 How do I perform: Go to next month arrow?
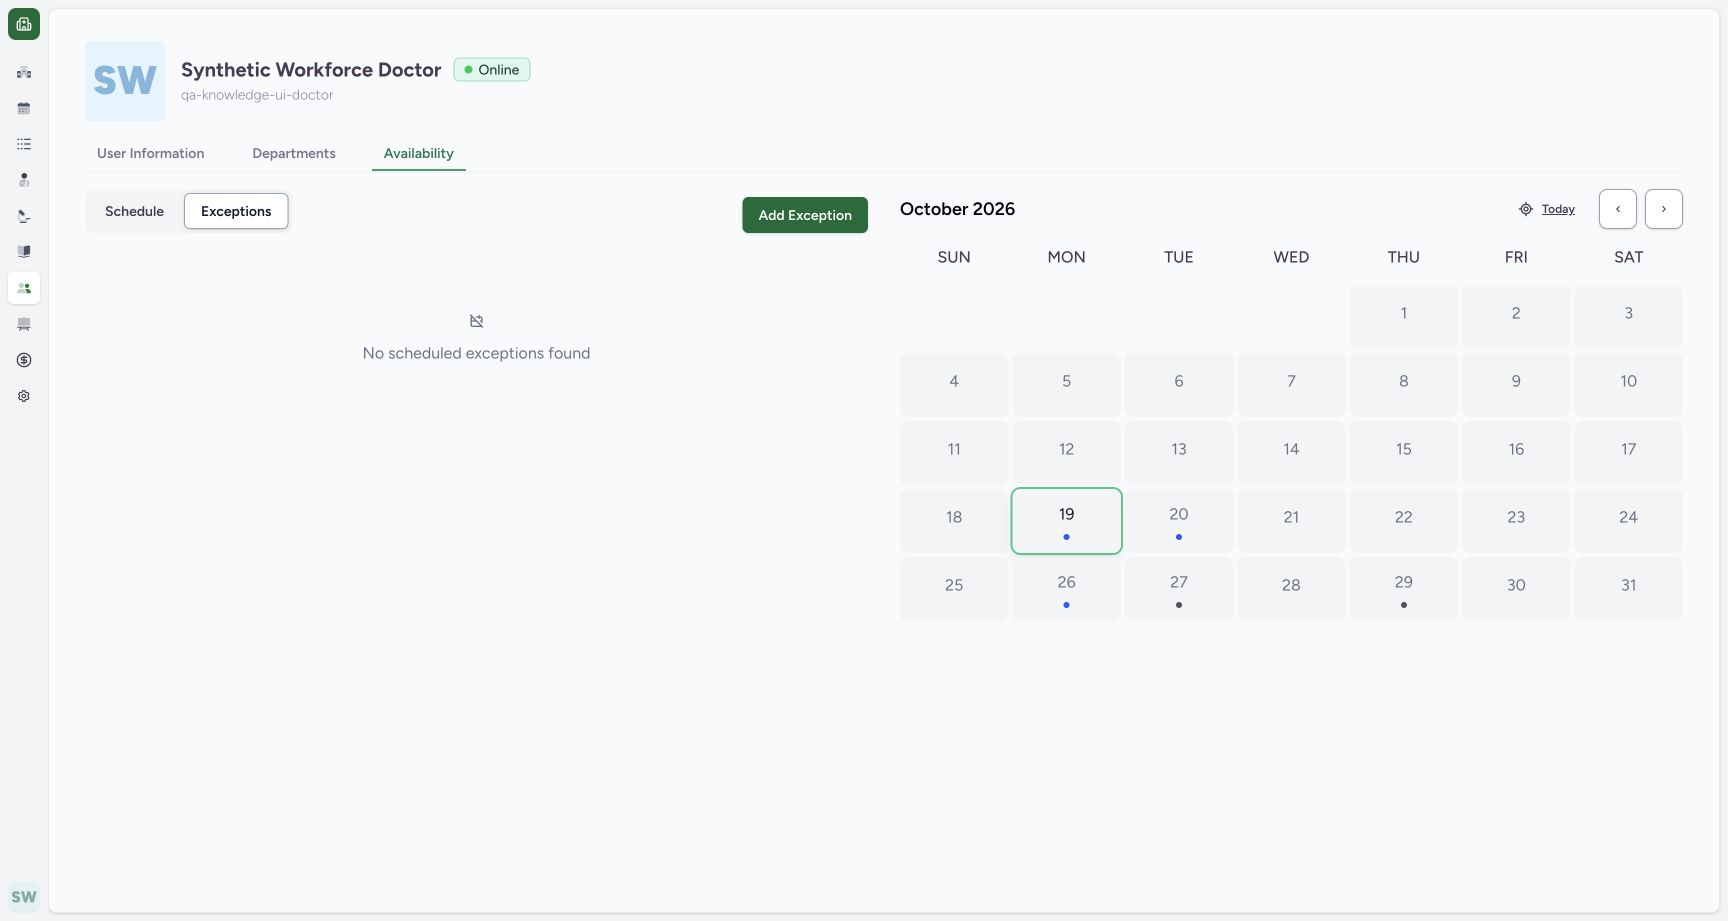coord(1664,209)
